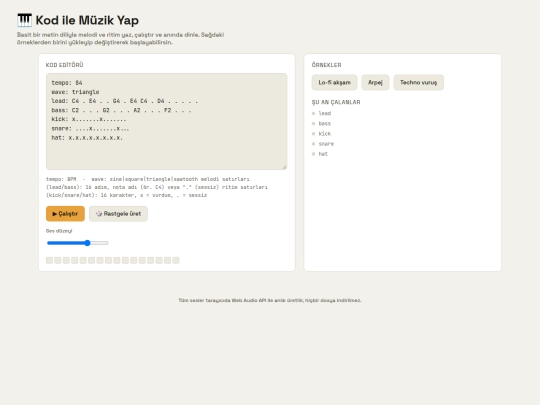Viewport: 540px width, 405px height.
Task: Click the Rastgele üret button
Action: pyautogui.click(x=118, y=214)
